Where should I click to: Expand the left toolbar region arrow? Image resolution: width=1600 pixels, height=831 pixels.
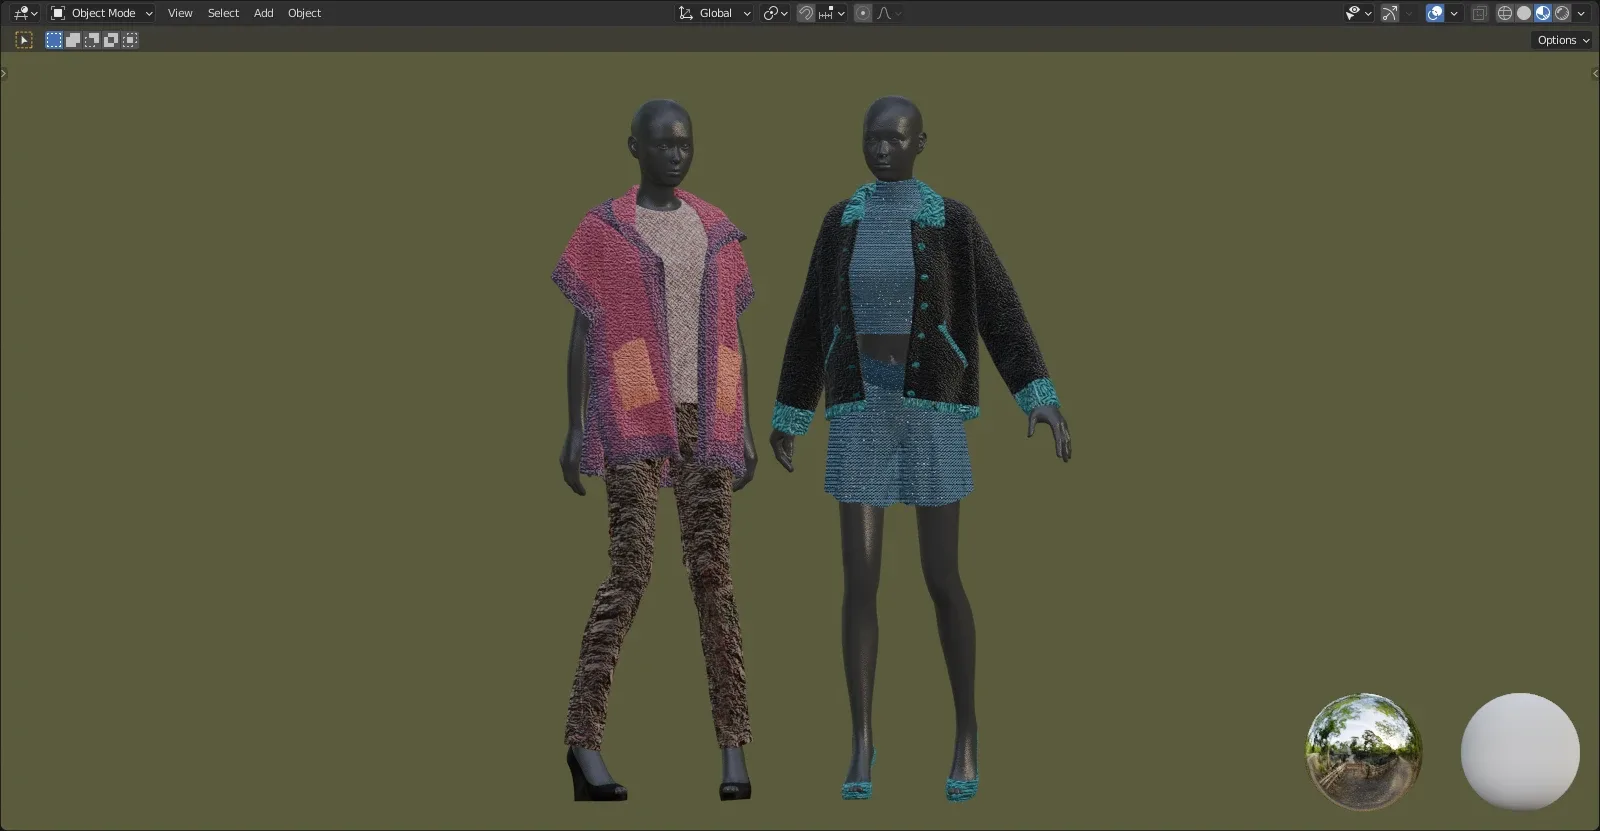(x=4, y=73)
